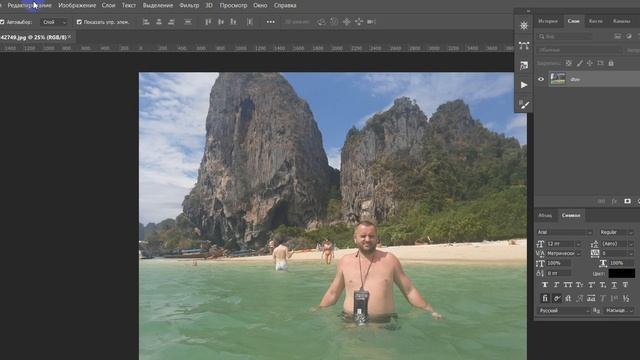The width and height of the screenshot is (640, 360).
Task: Align vertical centers in options bar
Action: (221, 22)
